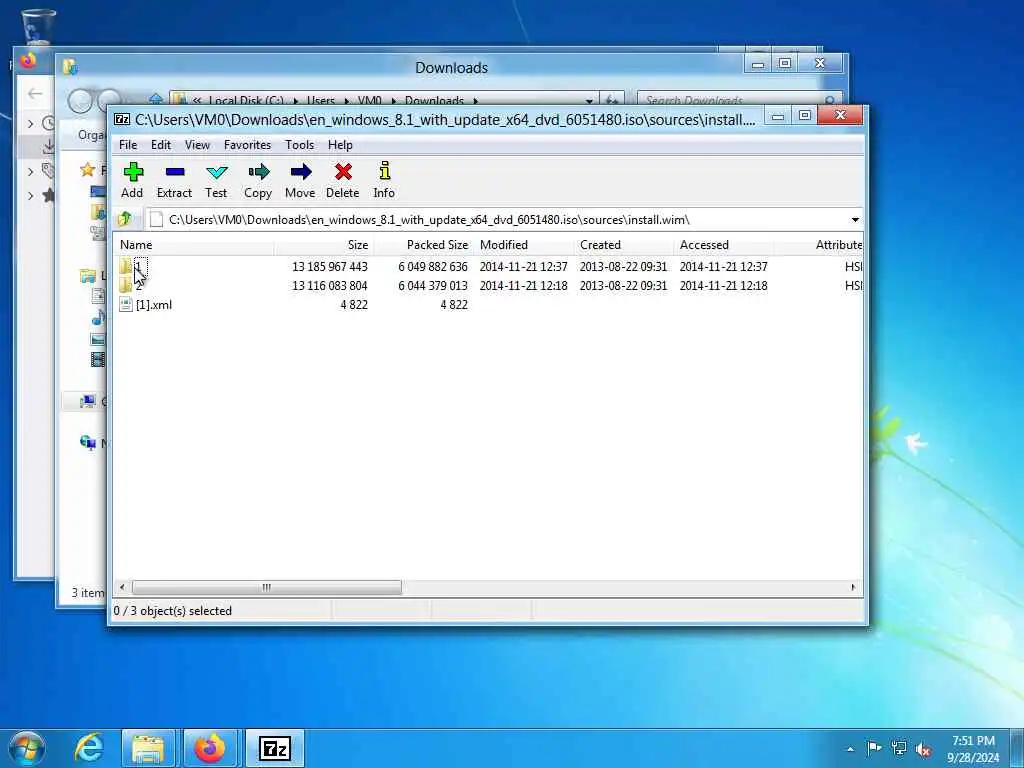
Task: Launch Internet Explorer from the taskbar
Action: coord(89,748)
